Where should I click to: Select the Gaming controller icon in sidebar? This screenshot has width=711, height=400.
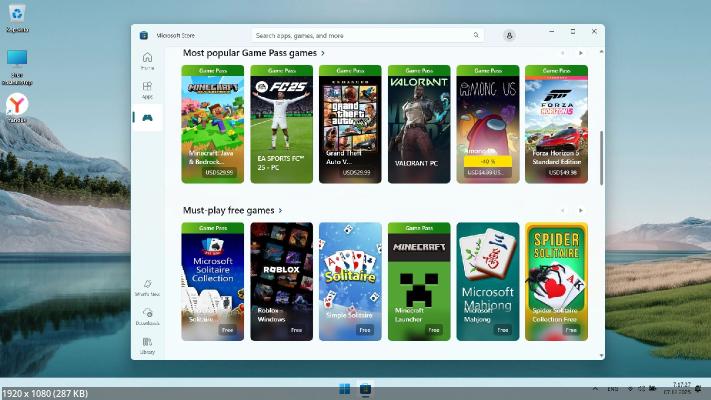(x=147, y=118)
